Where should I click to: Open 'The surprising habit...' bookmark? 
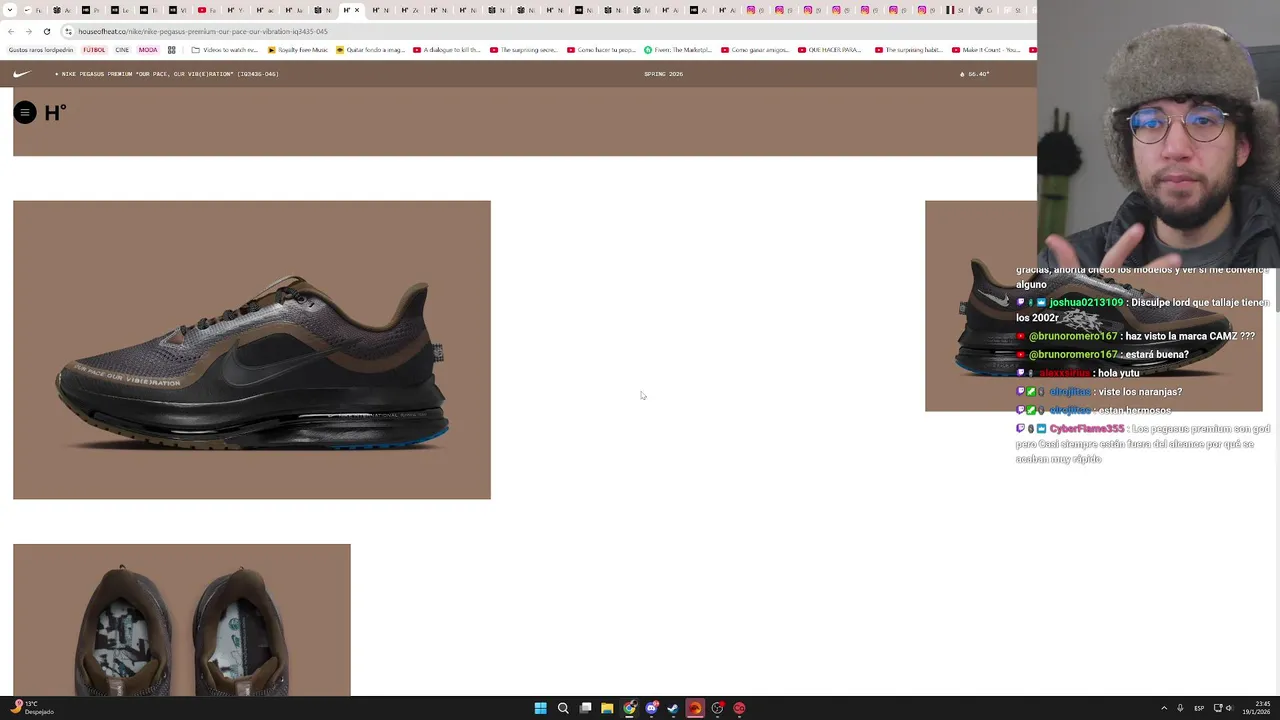click(x=909, y=50)
